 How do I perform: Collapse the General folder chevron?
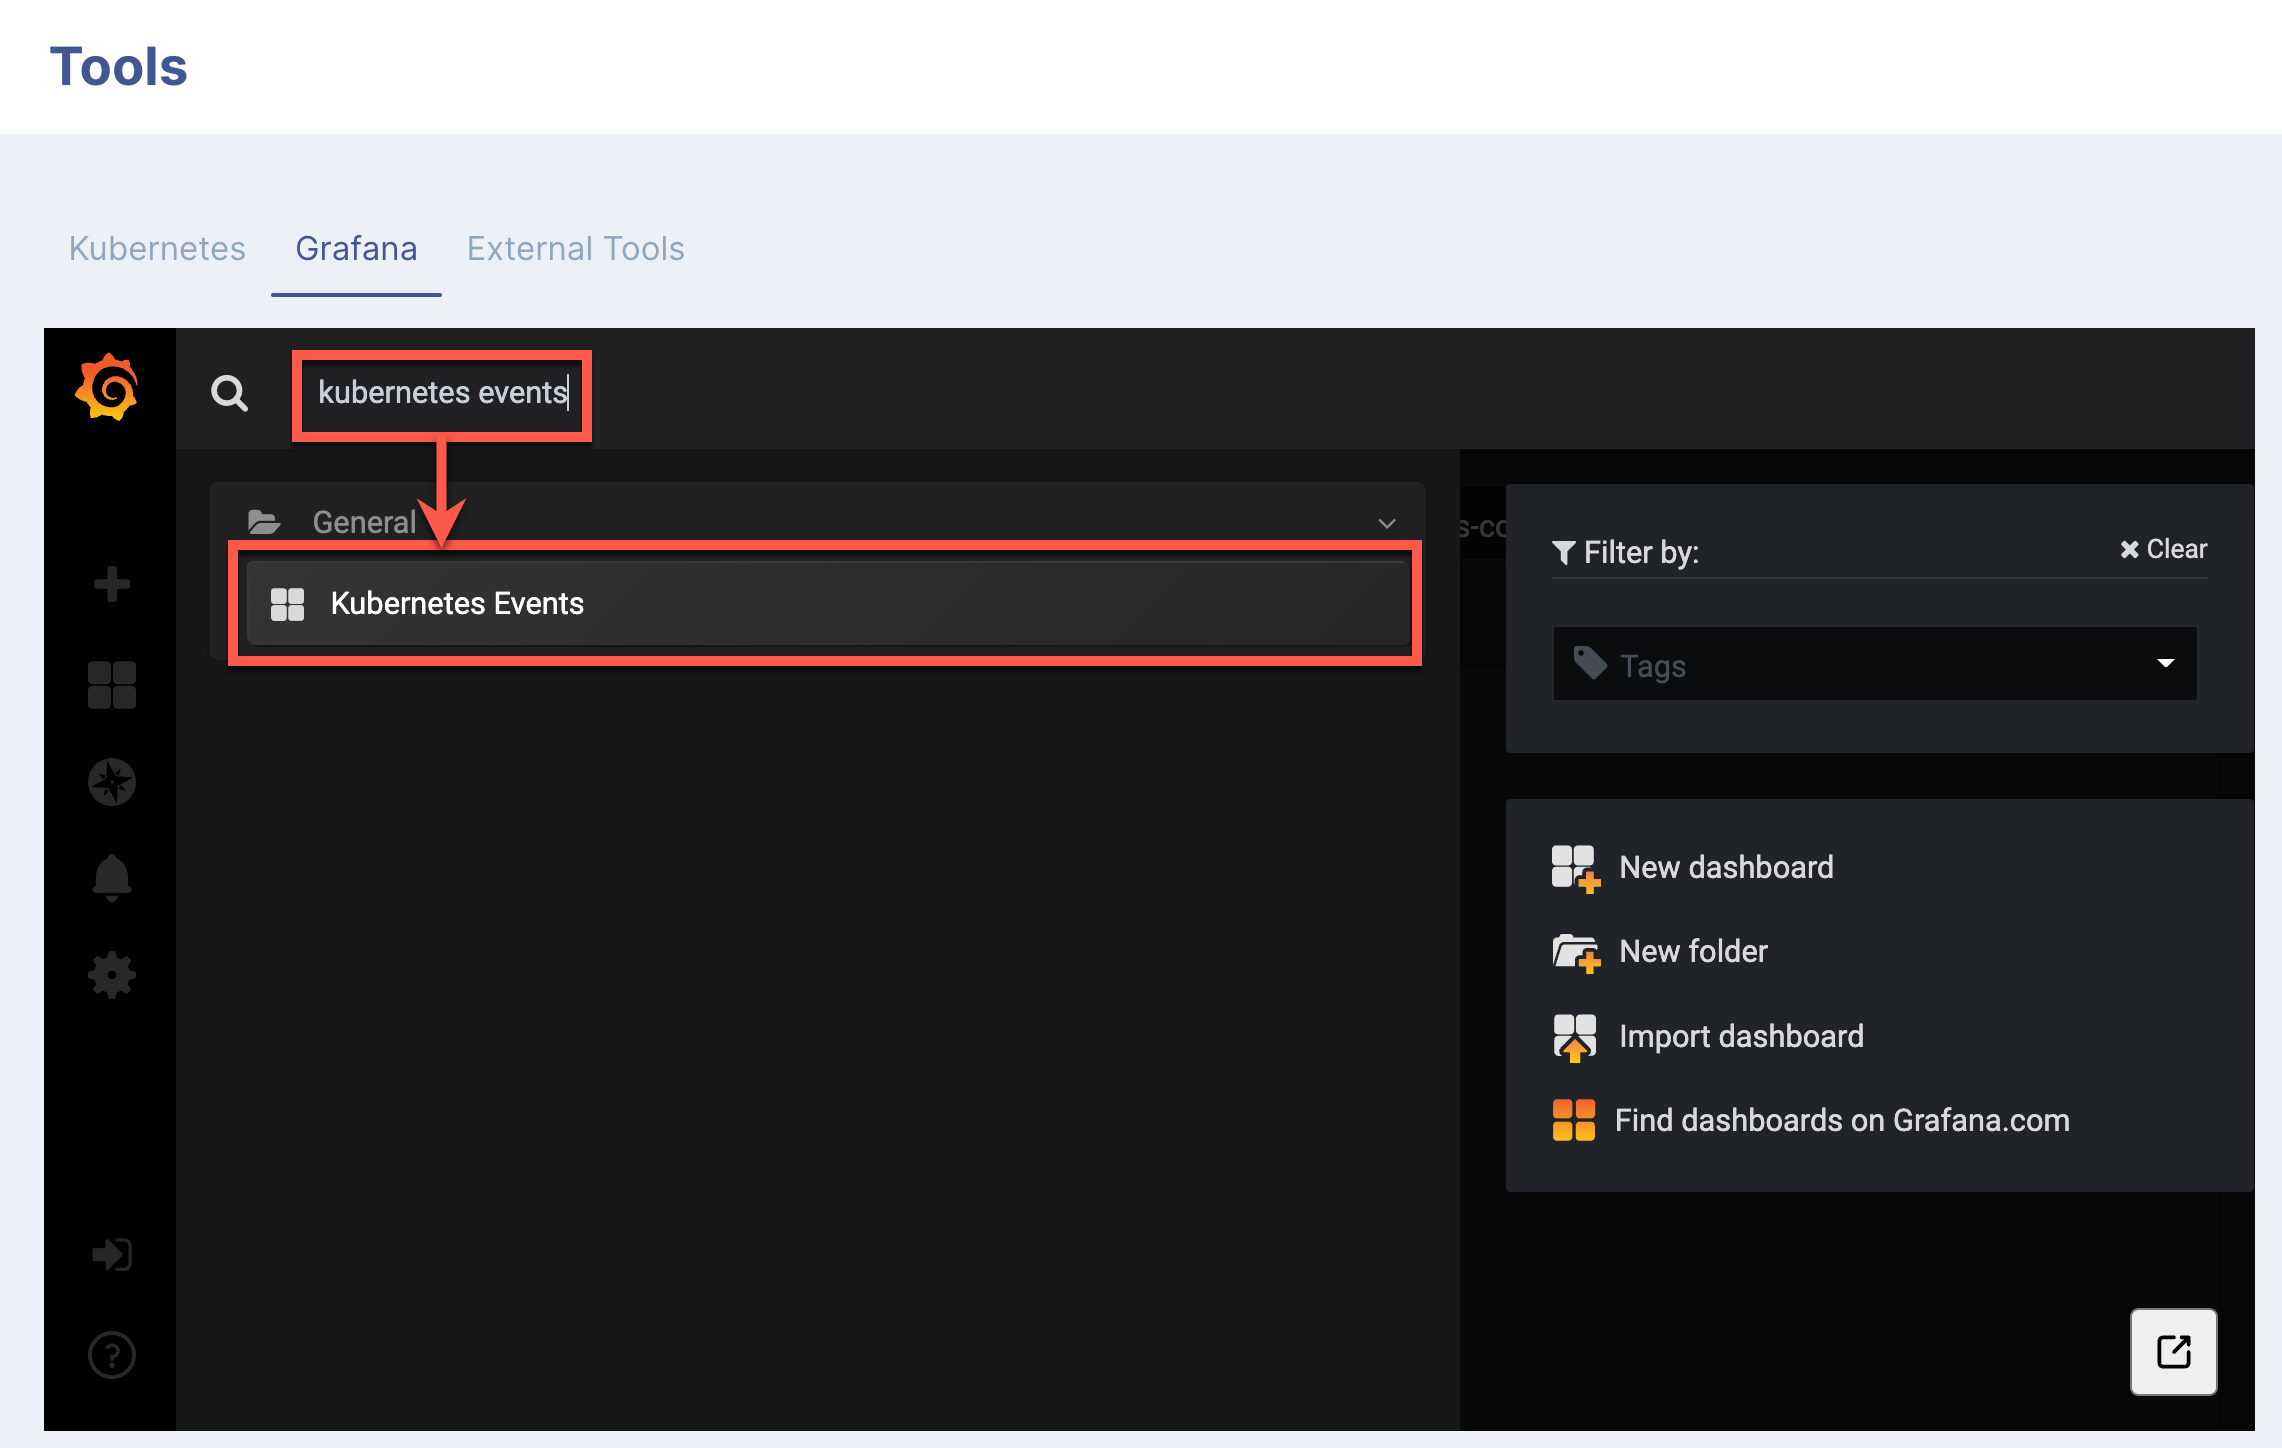click(1387, 523)
